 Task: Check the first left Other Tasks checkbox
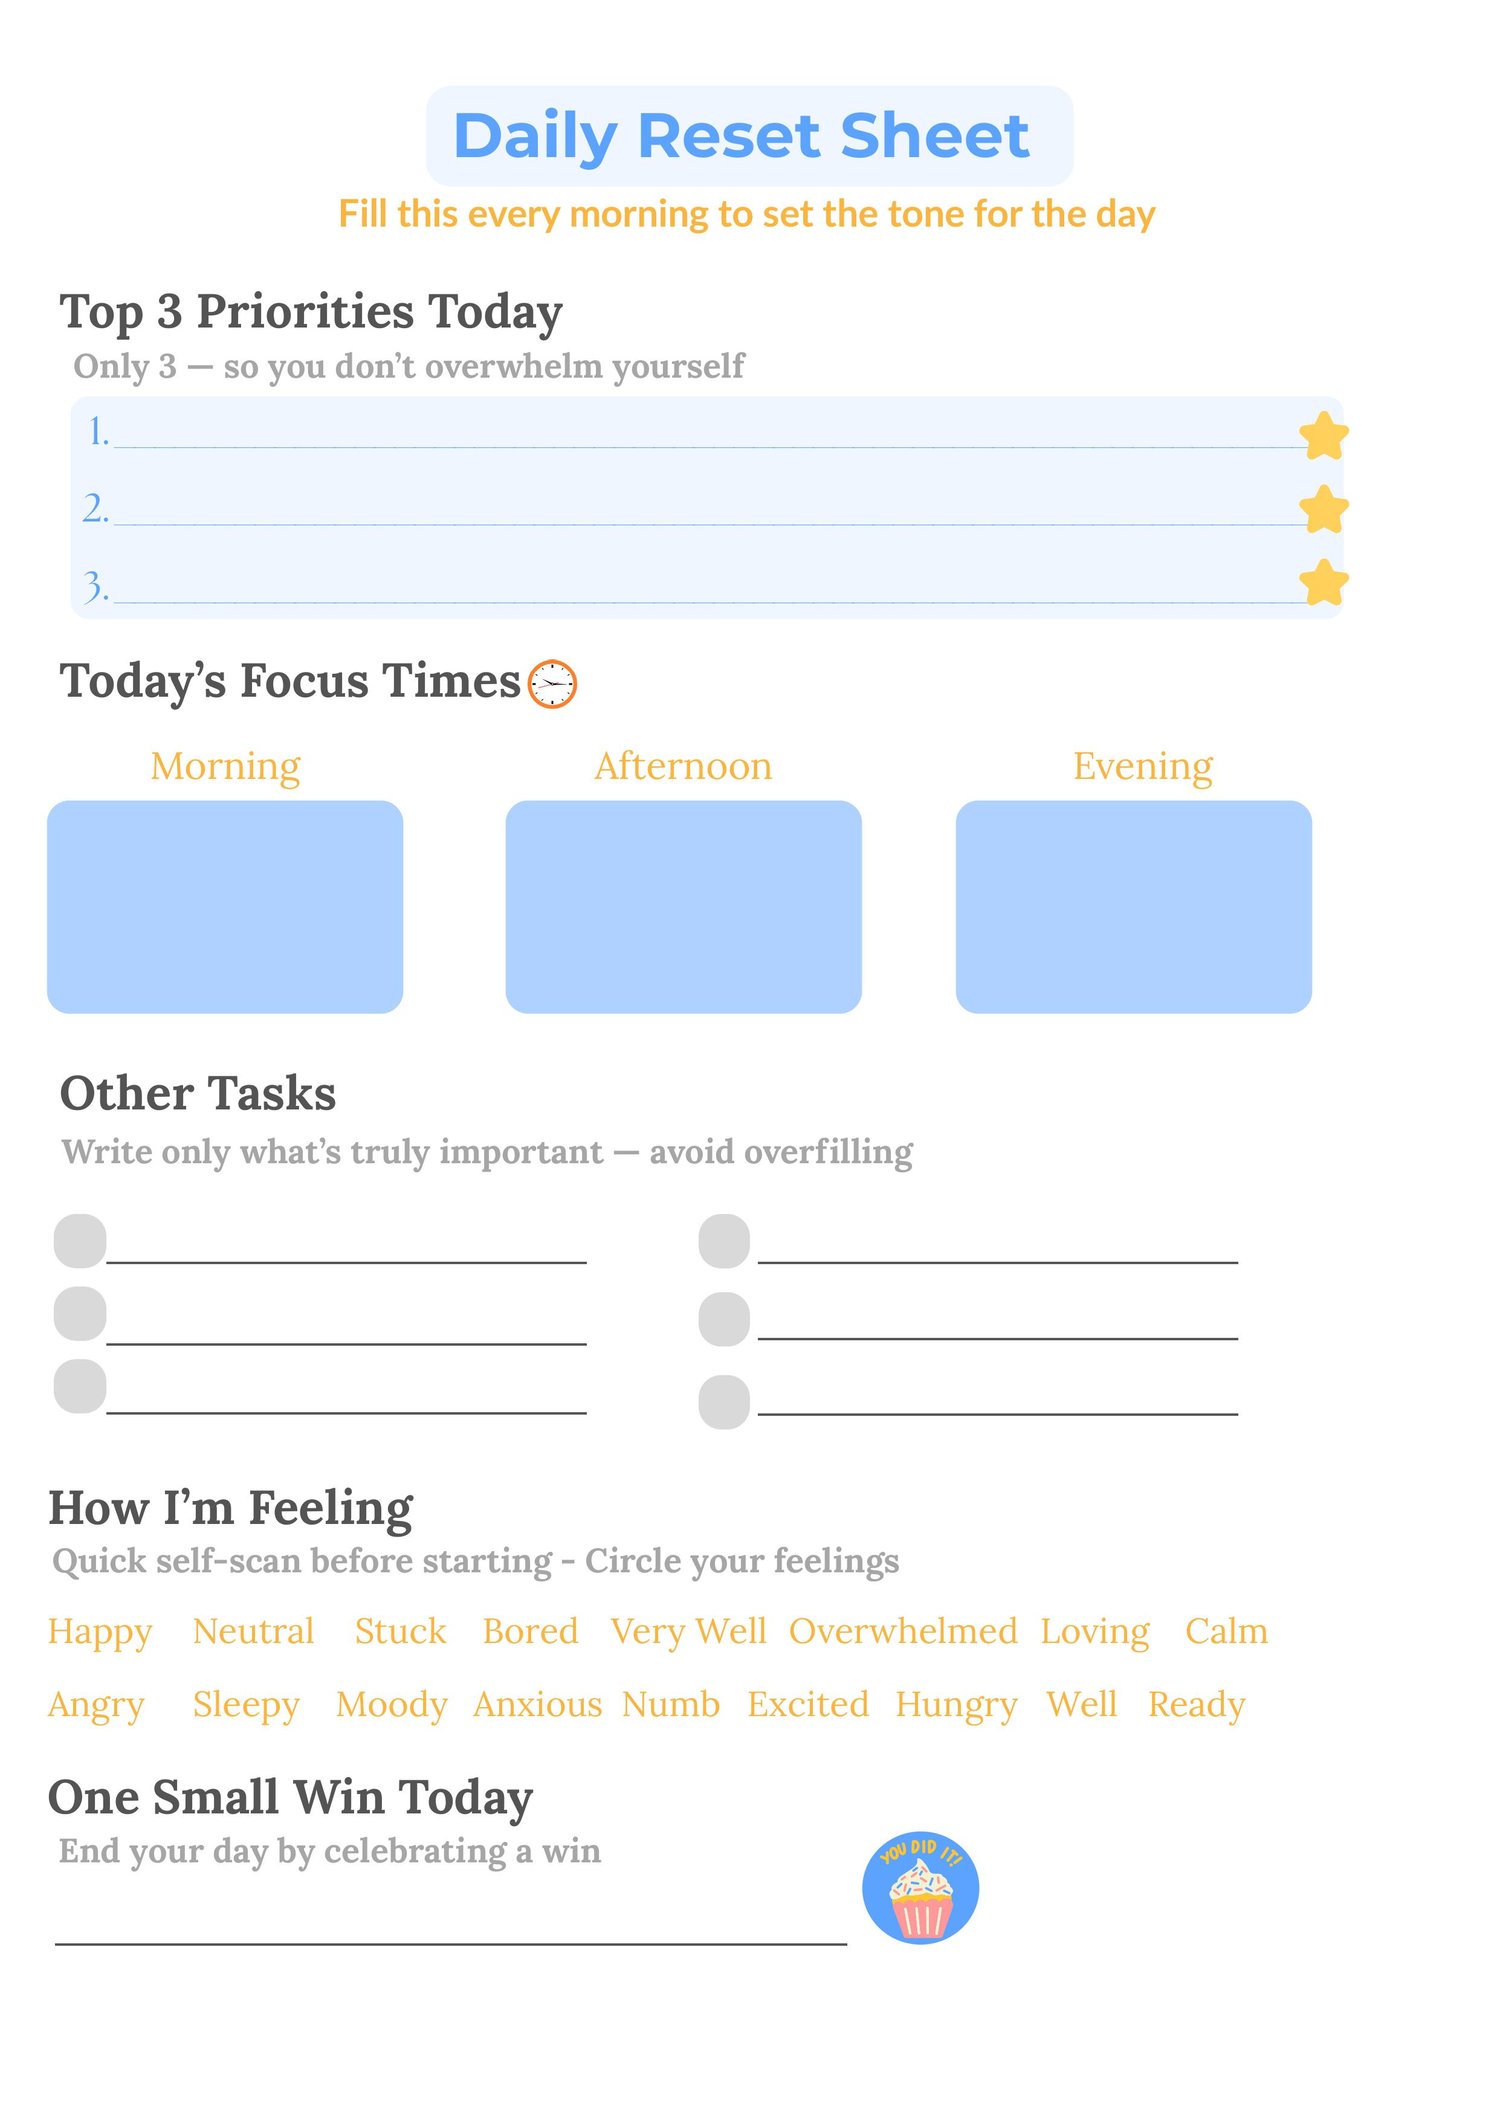click(80, 1241)
